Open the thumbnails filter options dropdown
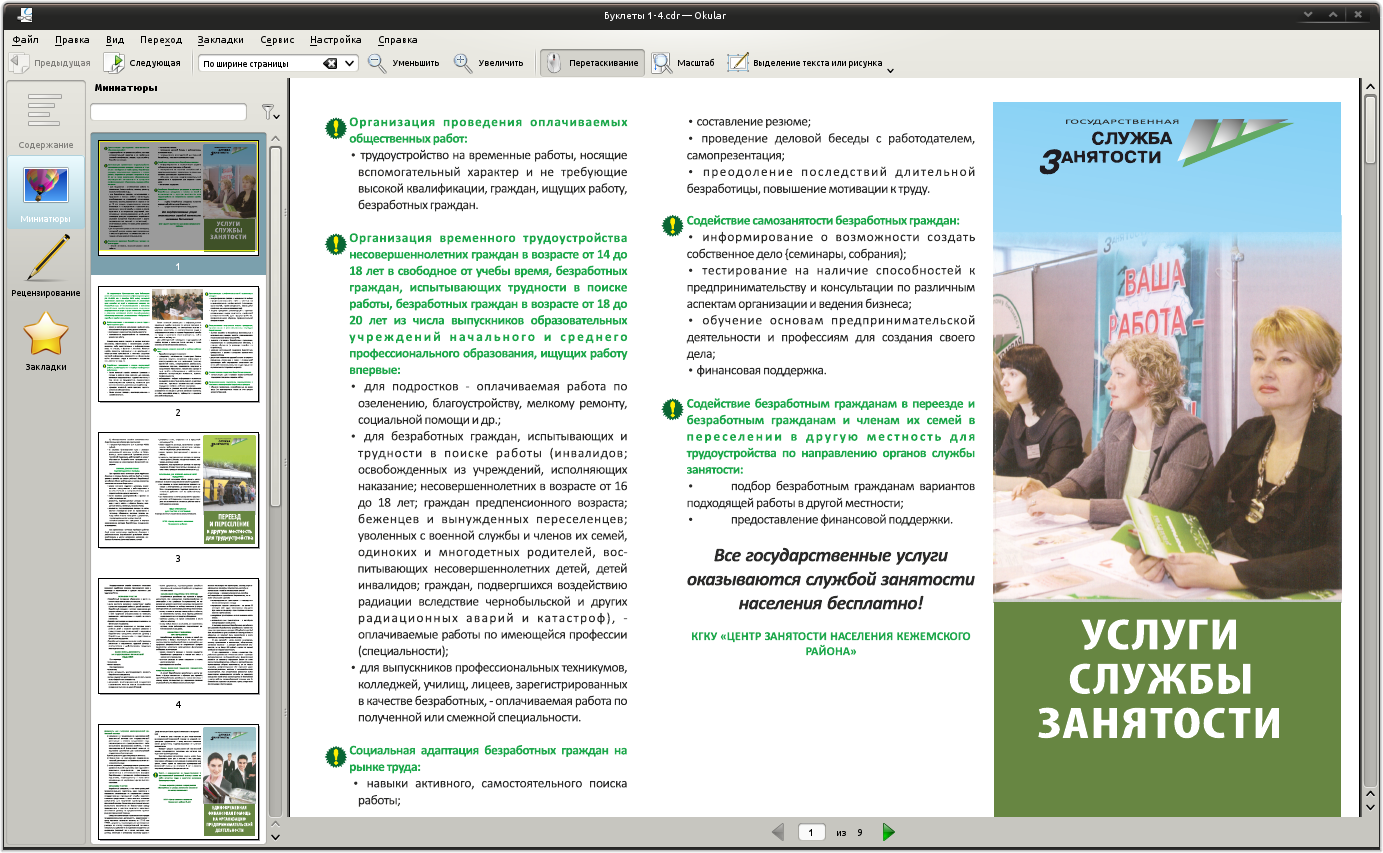 pos(269,112)
